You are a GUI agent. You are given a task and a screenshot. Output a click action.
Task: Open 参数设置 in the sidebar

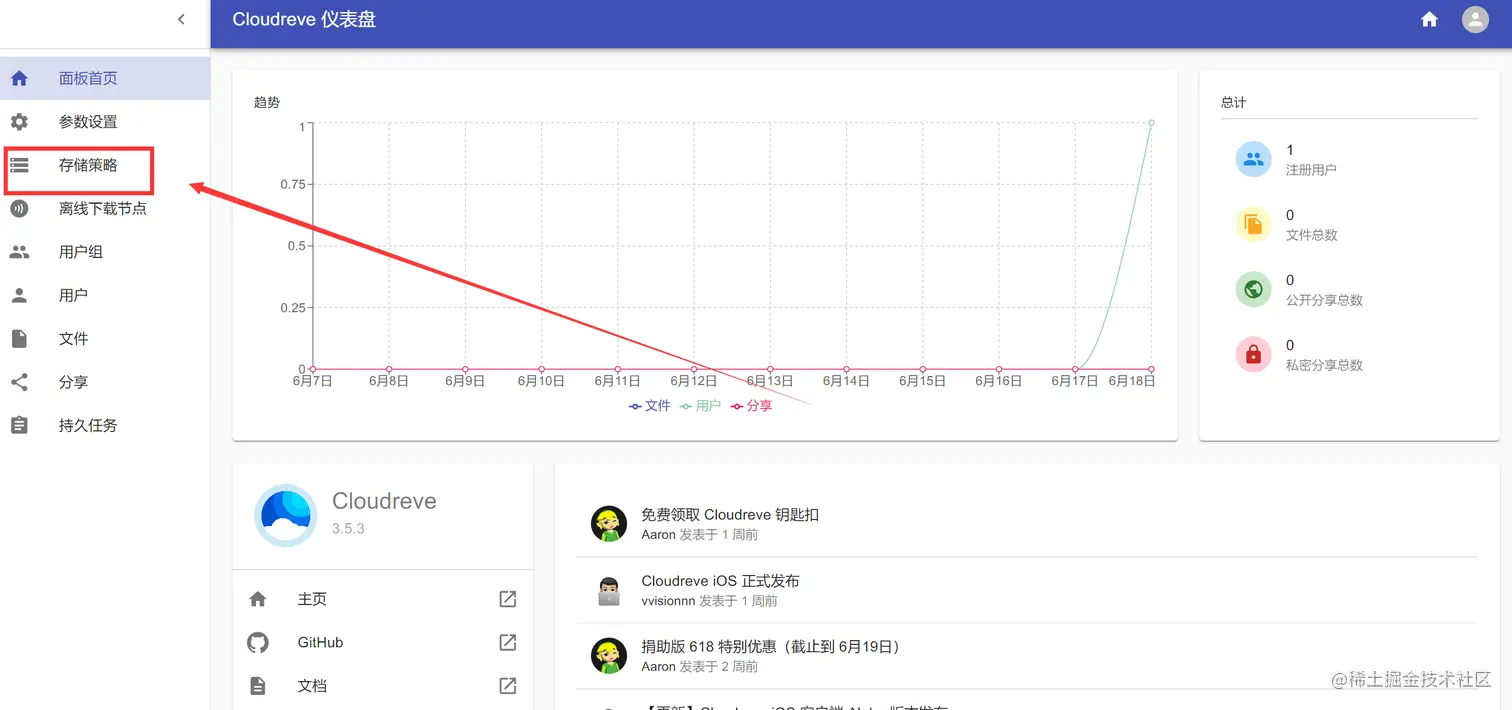pyautogui.click(x=105, y=122)
